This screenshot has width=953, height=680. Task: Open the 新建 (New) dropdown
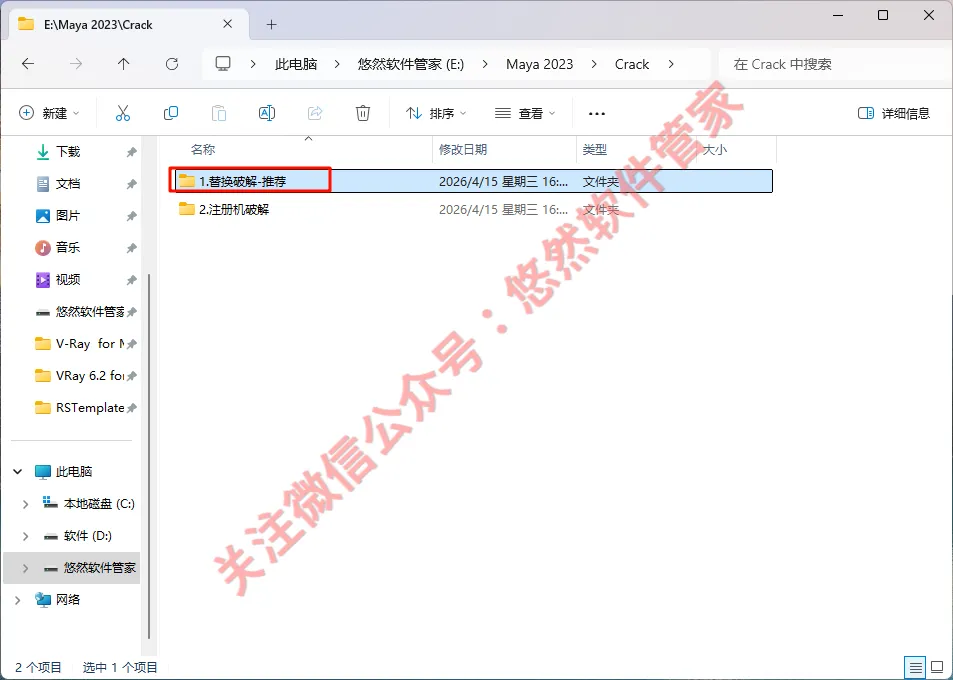coord(49,113)
